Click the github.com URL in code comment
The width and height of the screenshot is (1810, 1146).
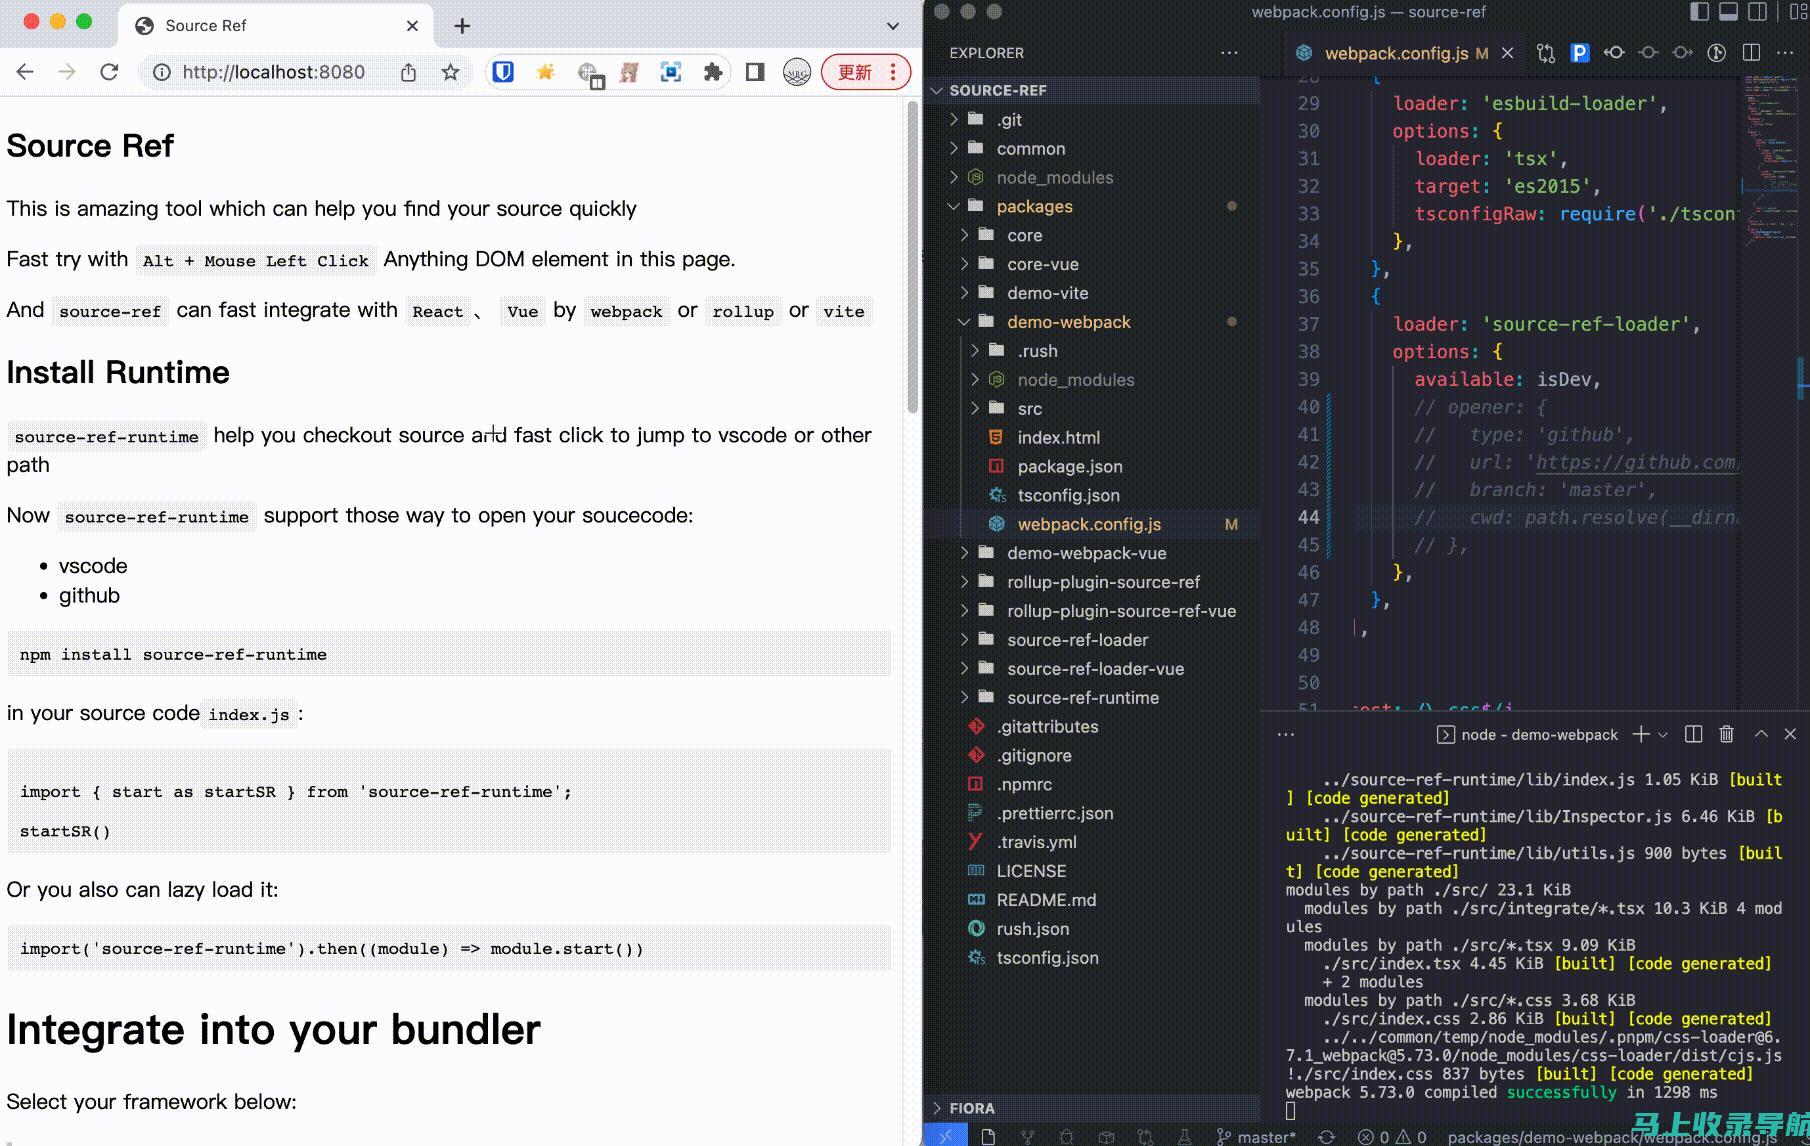pos(1637,462)
